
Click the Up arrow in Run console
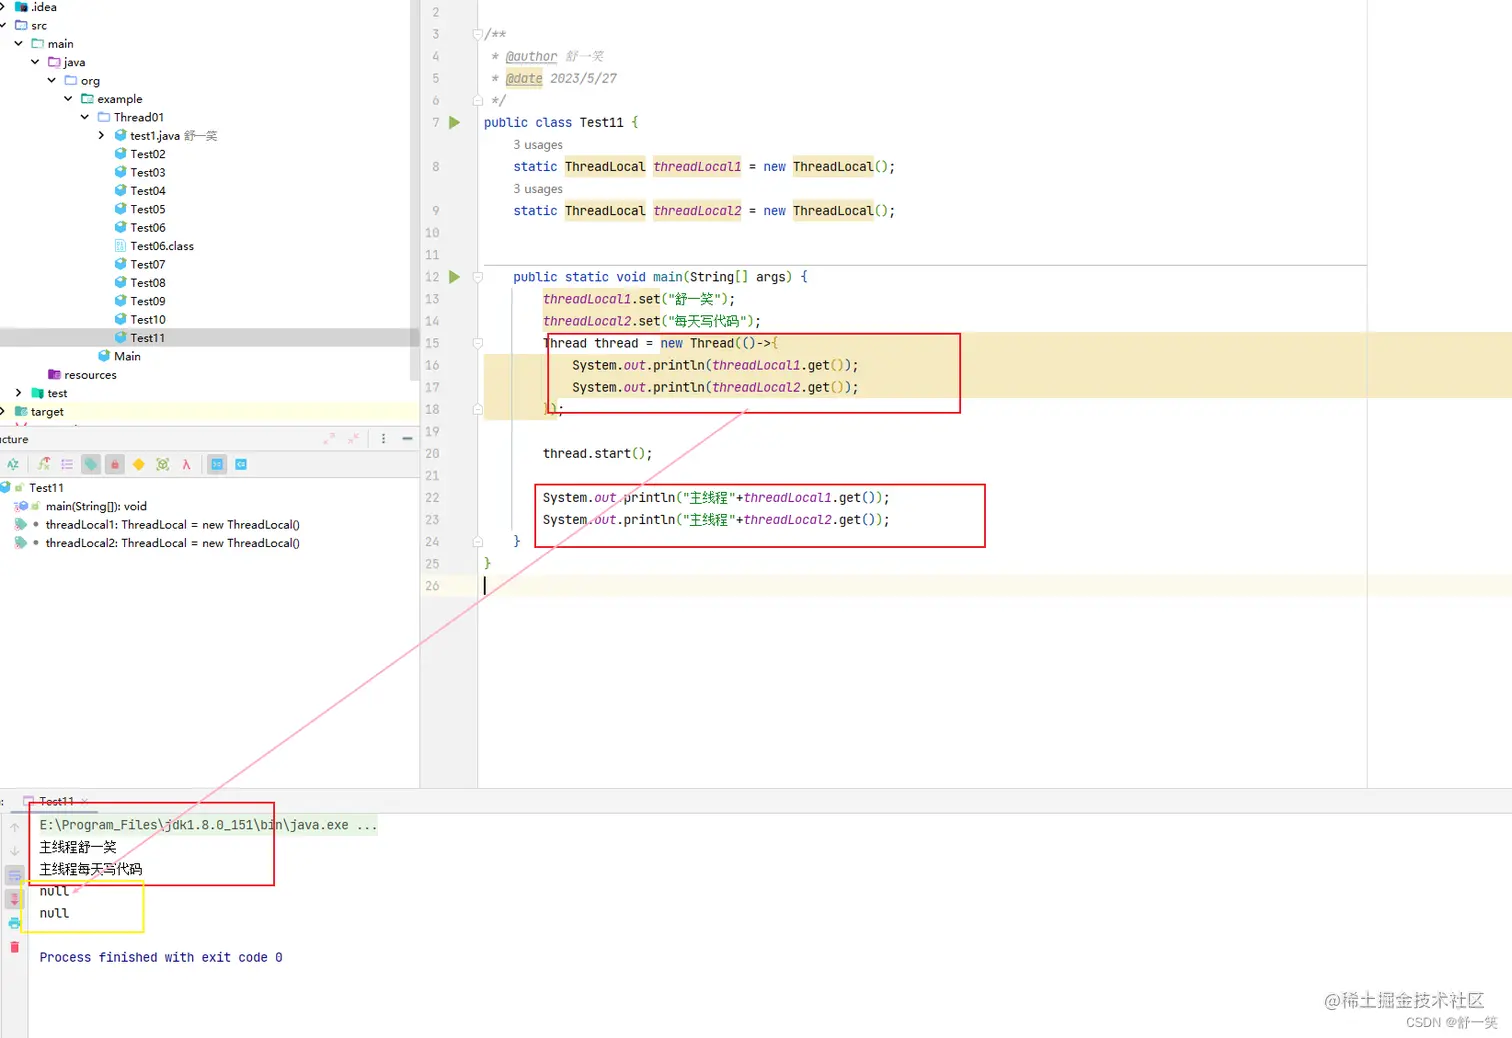pos(14,827)
